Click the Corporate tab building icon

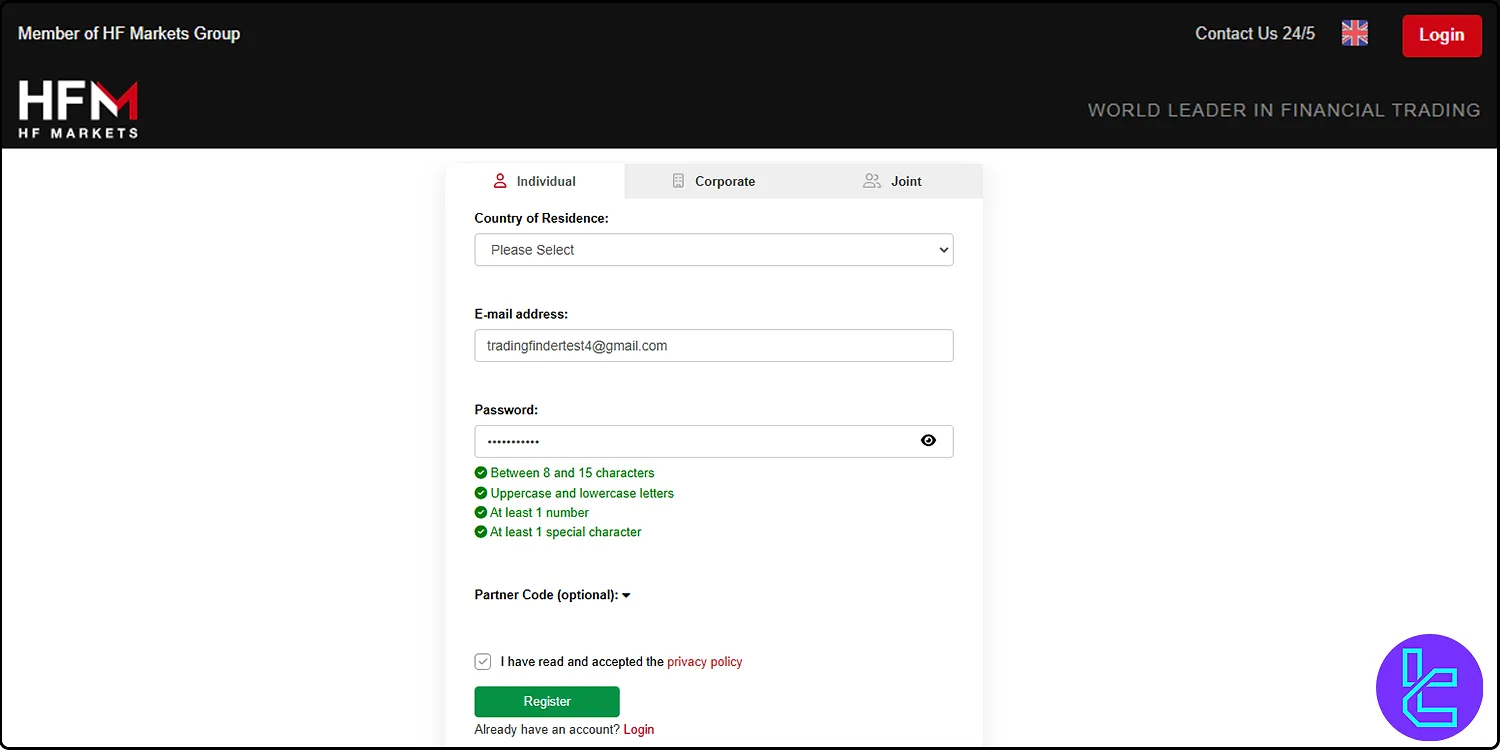click(x=678, y=181)
